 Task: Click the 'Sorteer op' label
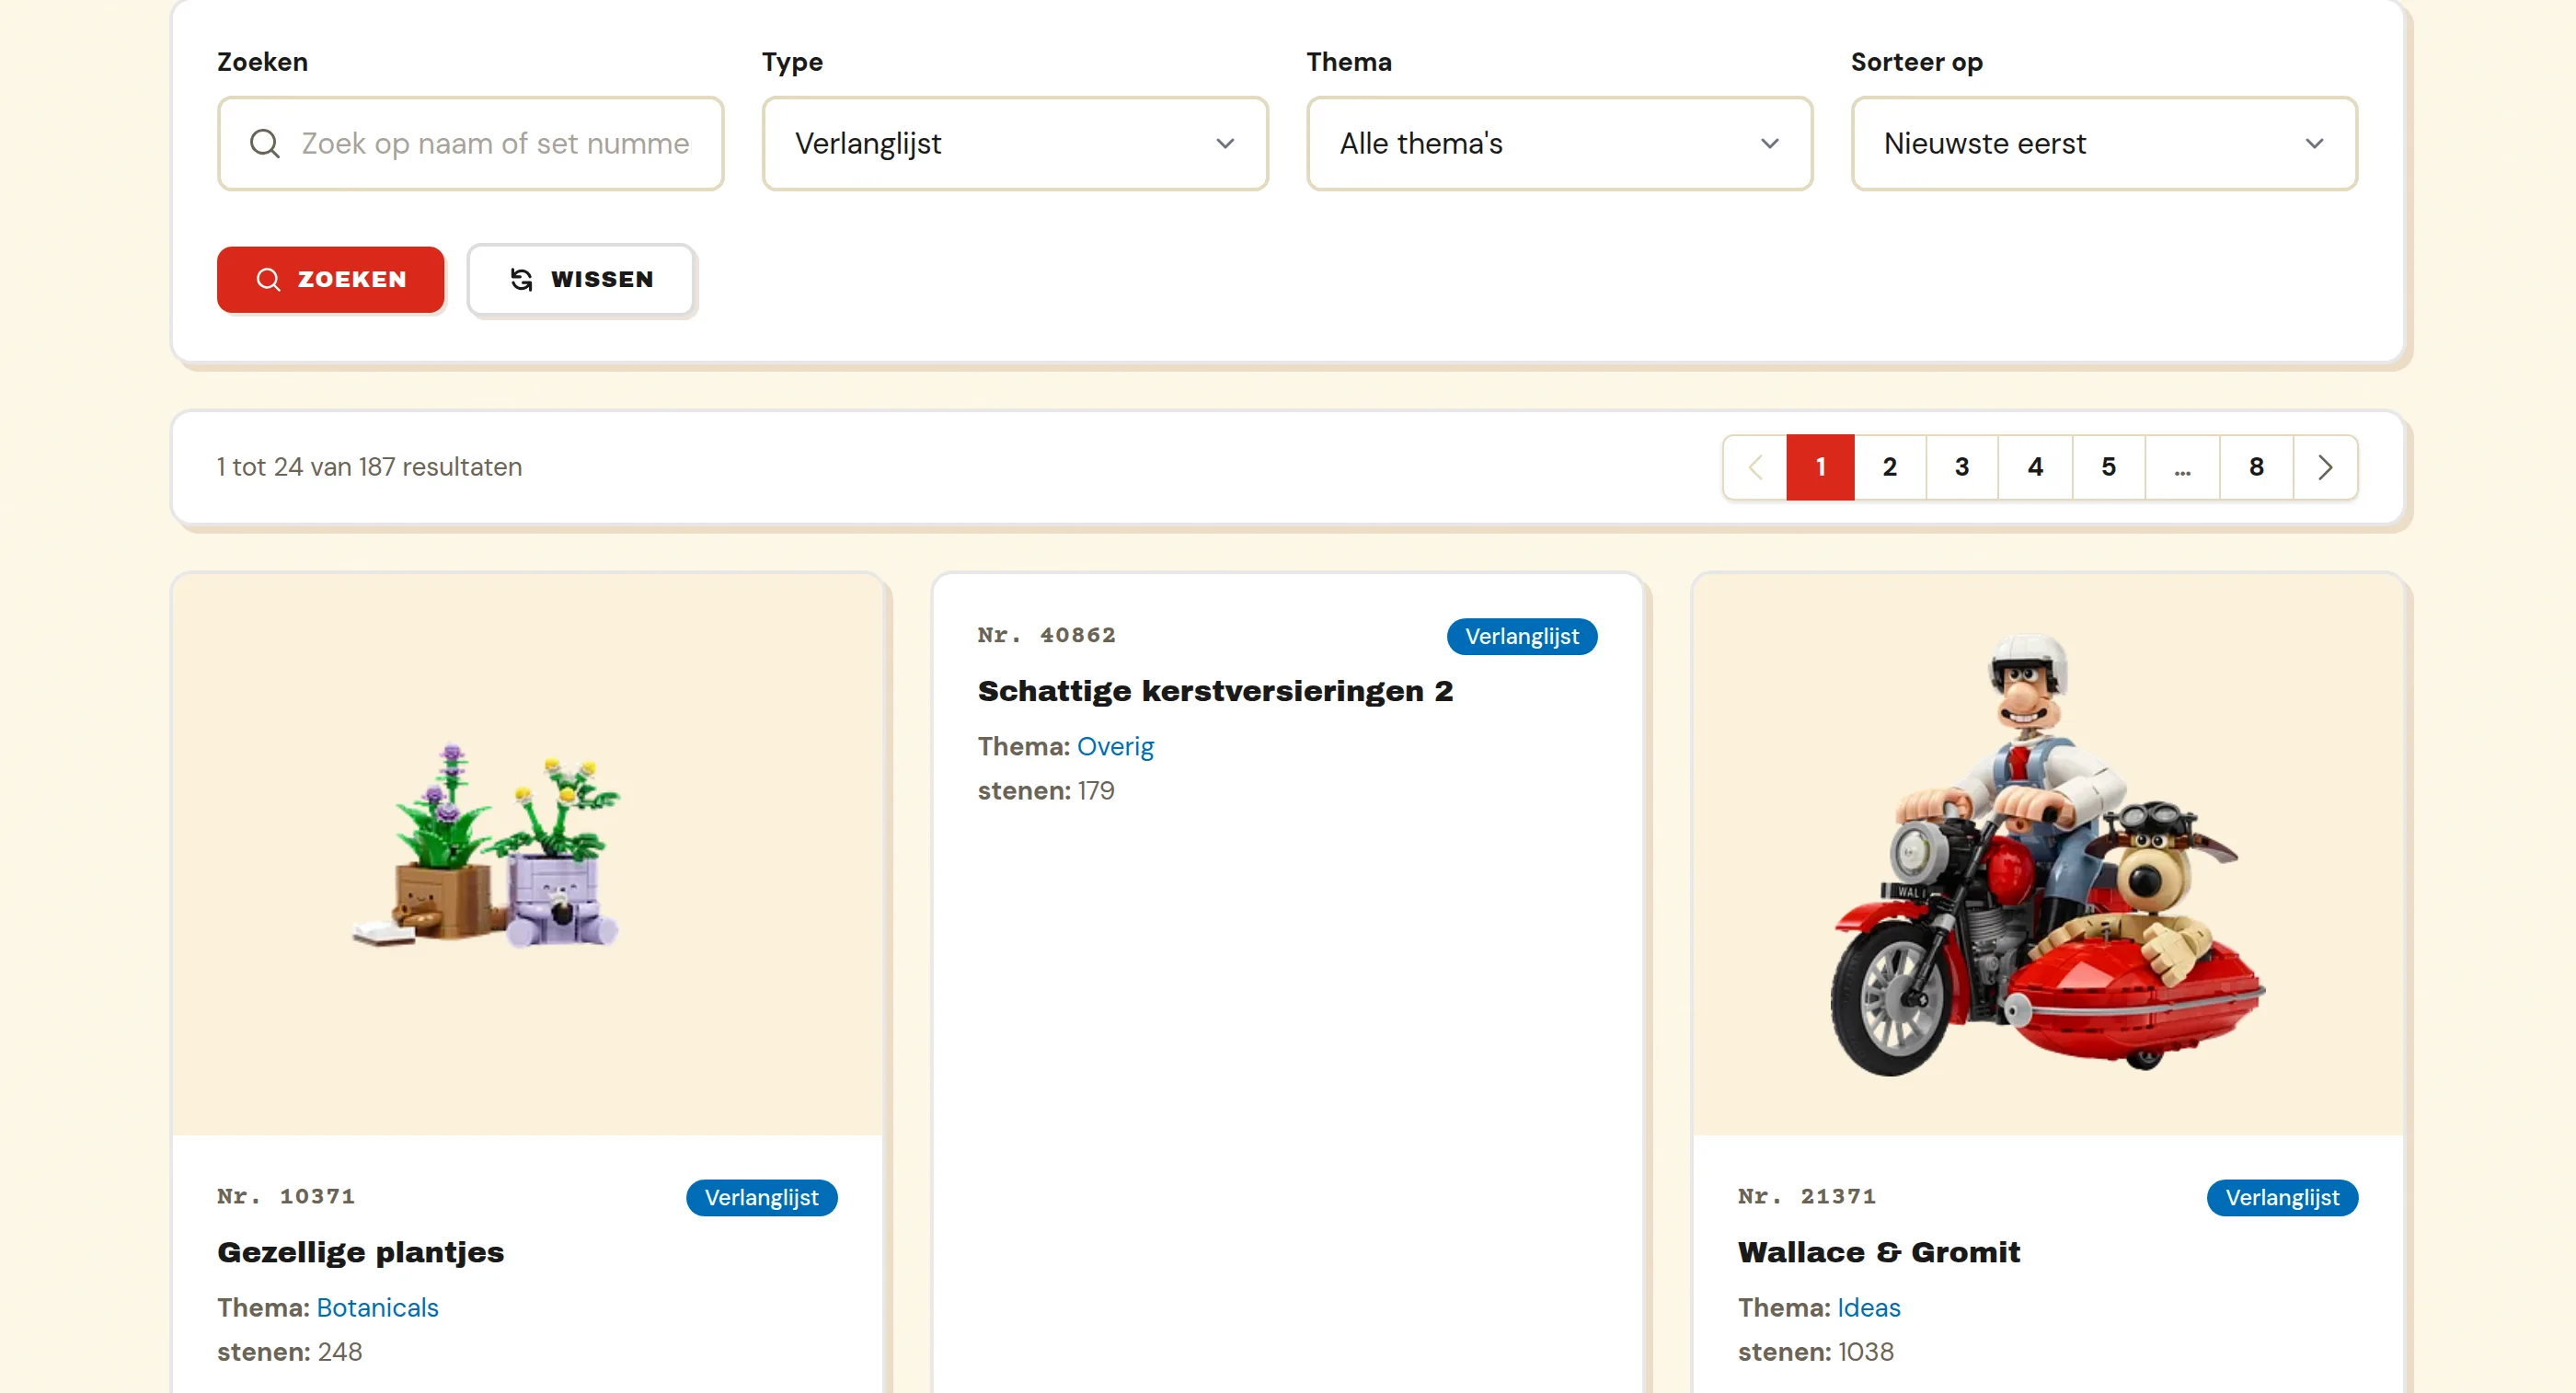1917,62
